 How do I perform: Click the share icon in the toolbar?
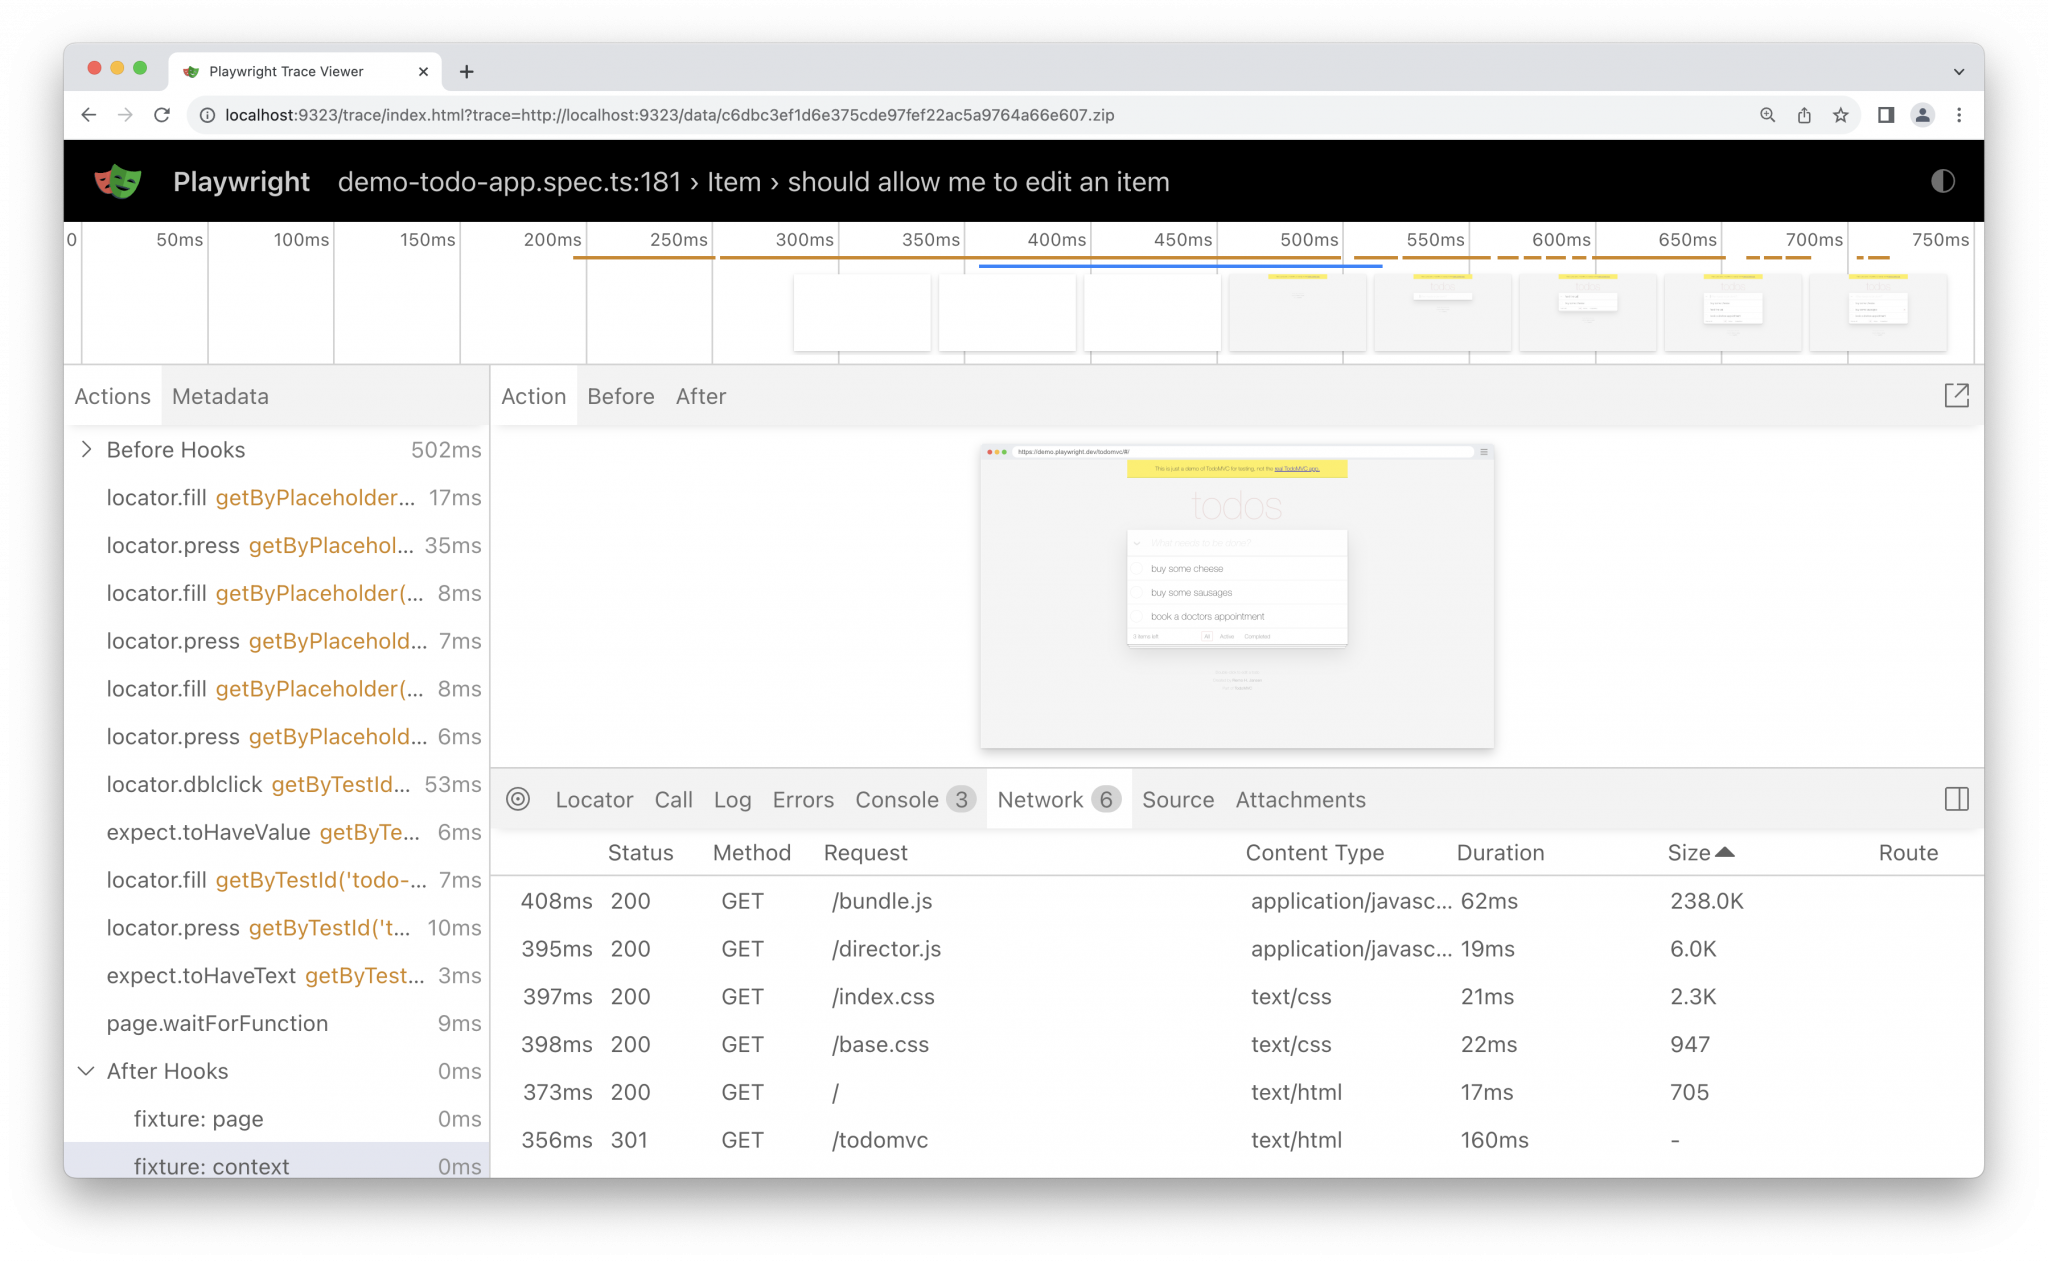(x=1803, y=115)
